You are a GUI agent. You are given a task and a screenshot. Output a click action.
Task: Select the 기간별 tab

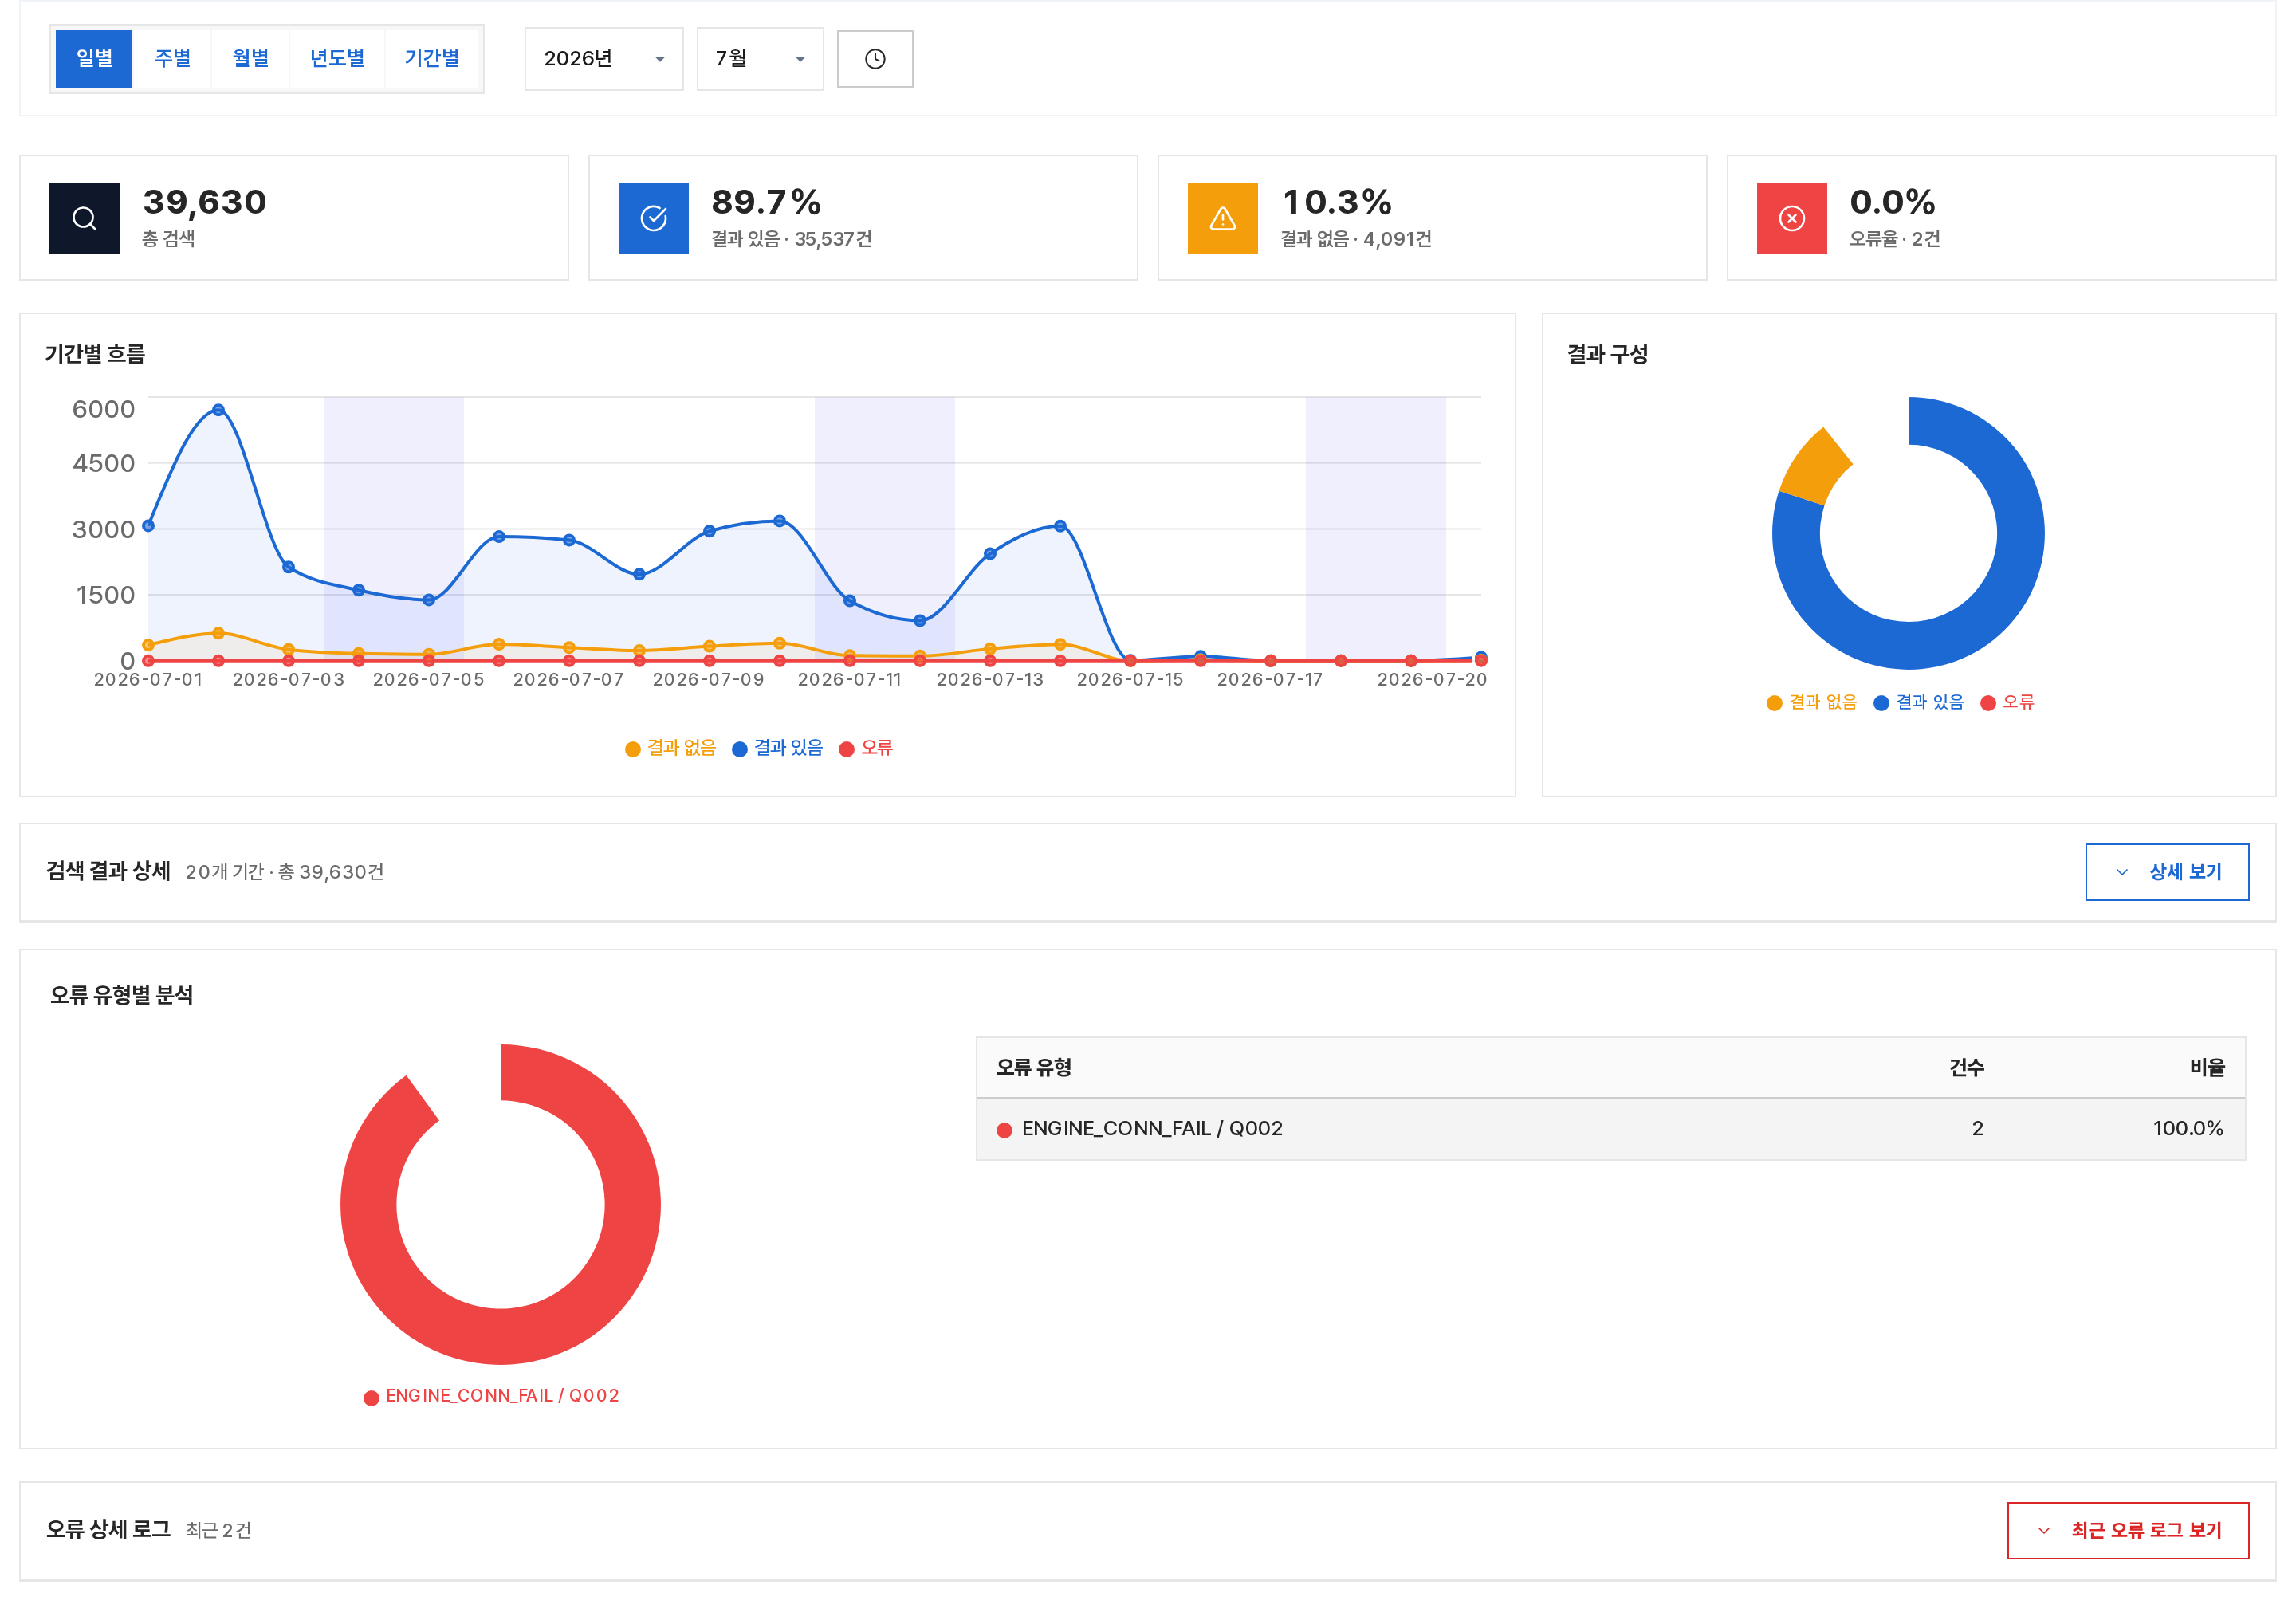[431, 59]
